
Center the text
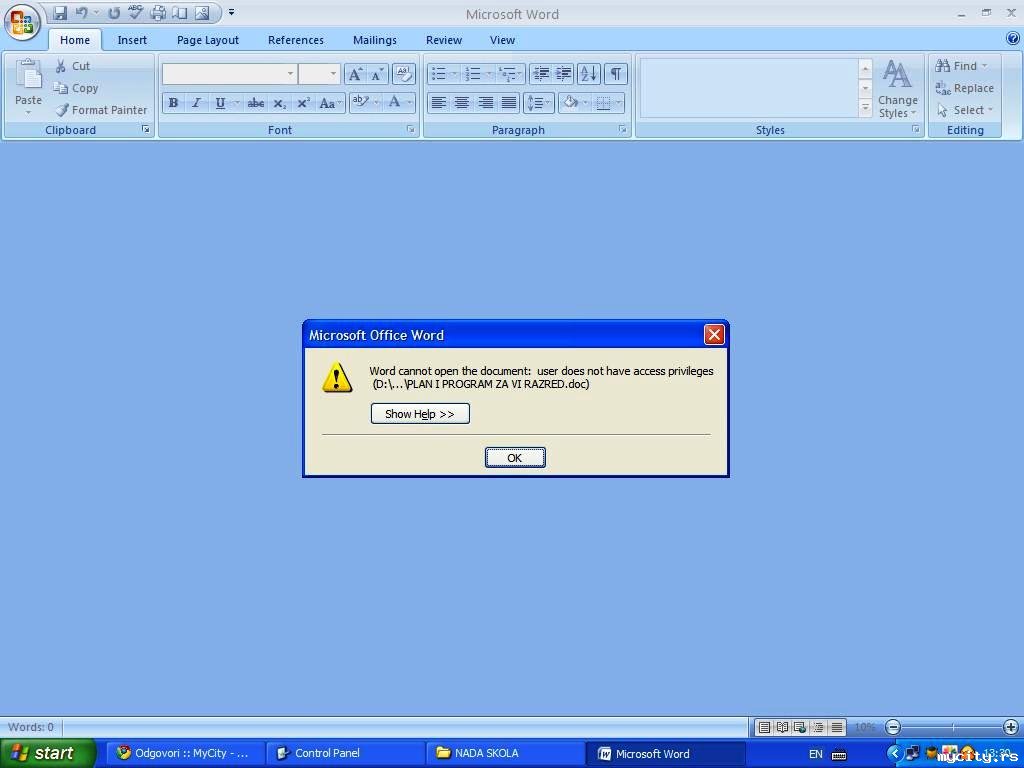click(462, 103)
